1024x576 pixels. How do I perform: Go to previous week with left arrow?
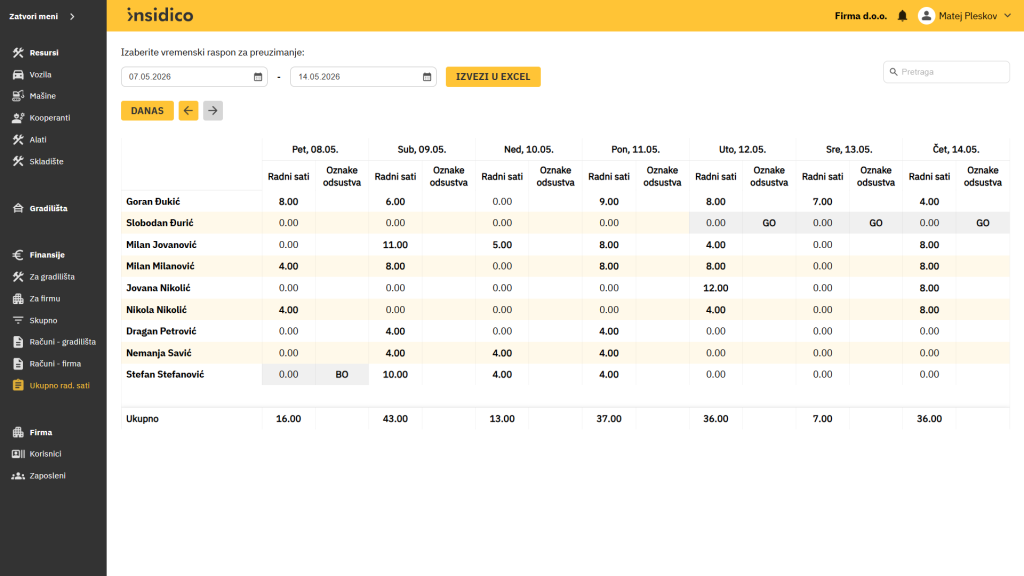point(188,110)
